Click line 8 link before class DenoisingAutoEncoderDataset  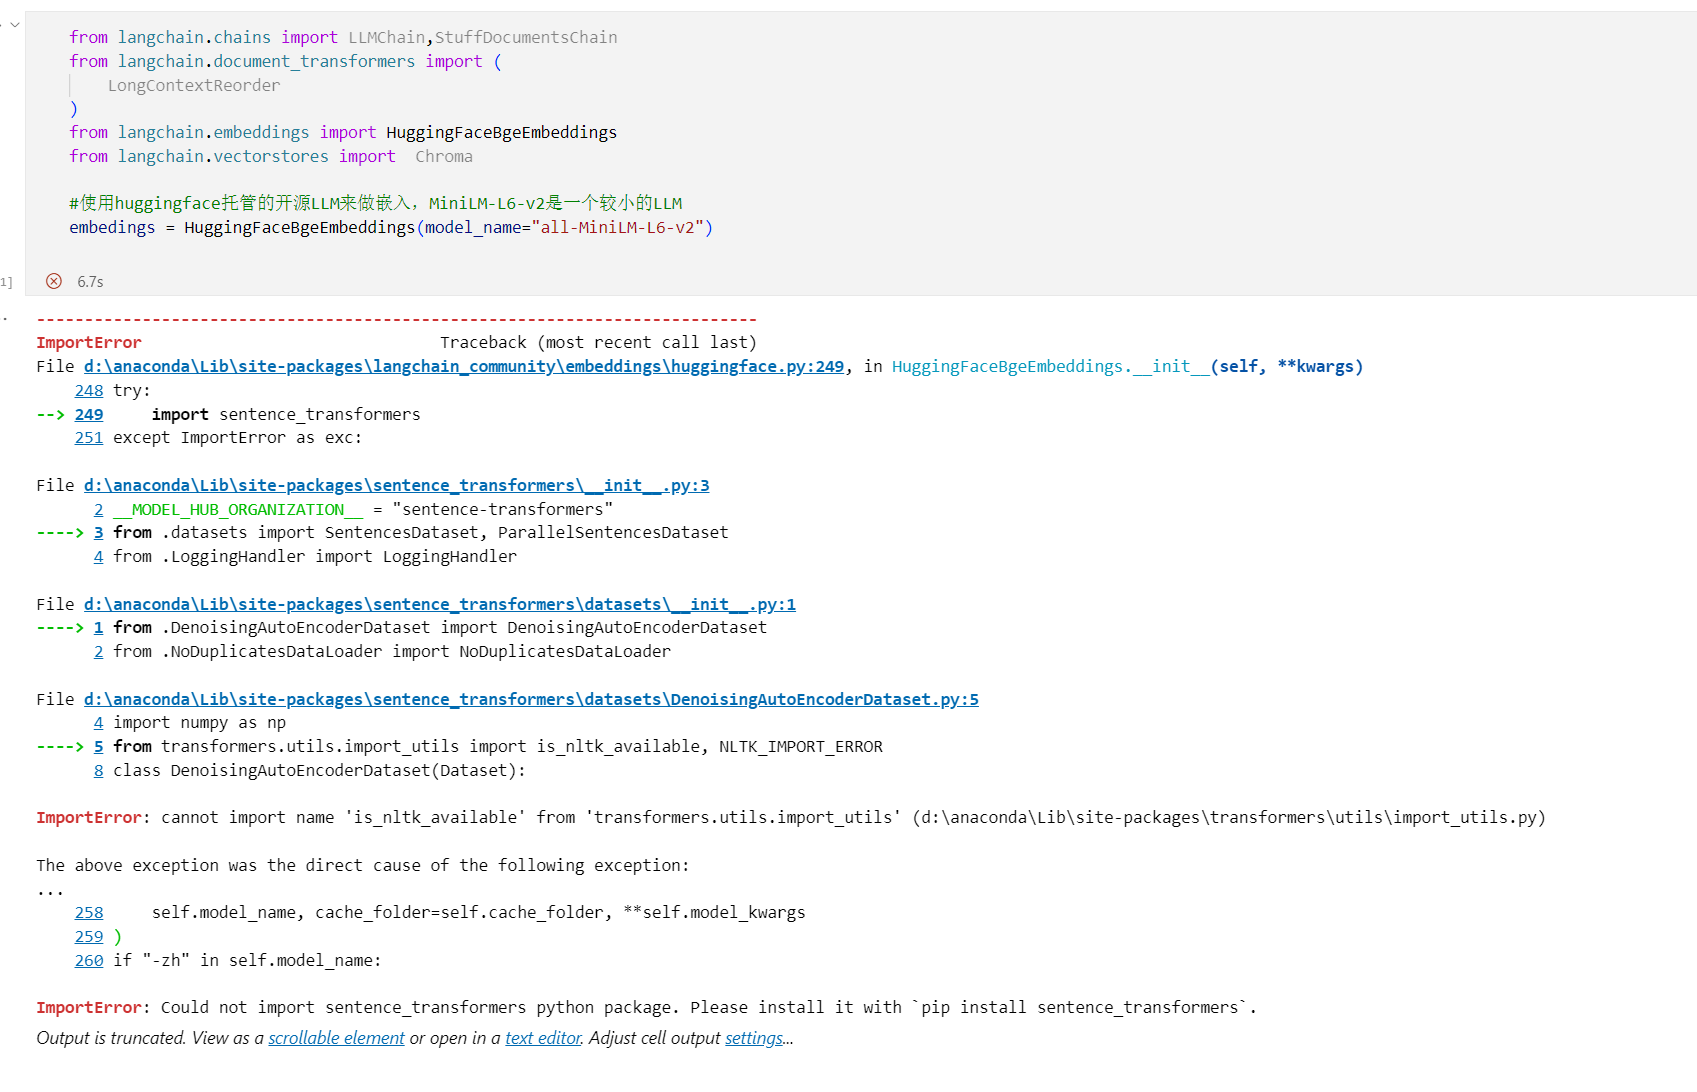tap(99, 770)
